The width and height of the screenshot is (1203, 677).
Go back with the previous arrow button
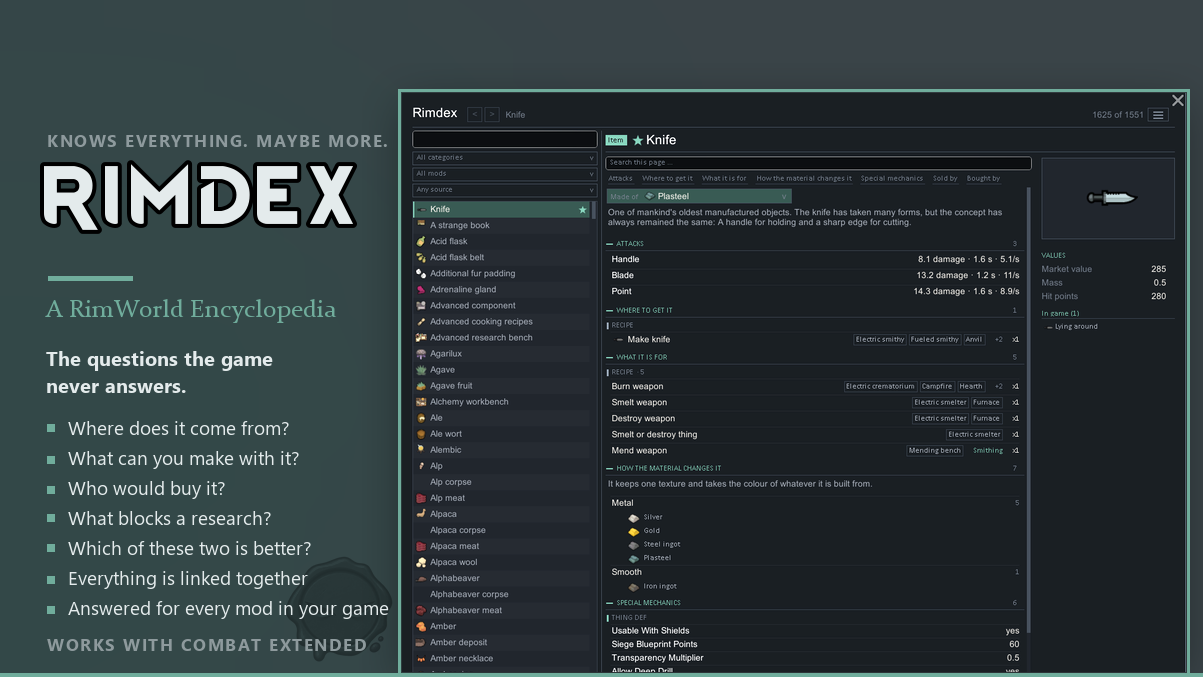point(474,115)
